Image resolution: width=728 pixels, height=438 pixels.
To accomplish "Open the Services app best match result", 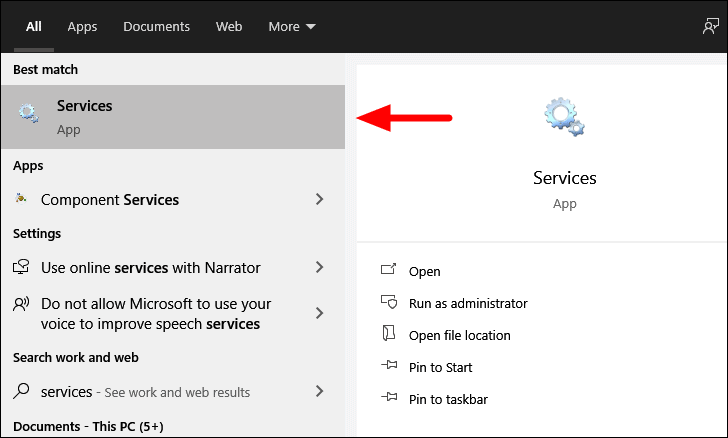I will (173, 117).
